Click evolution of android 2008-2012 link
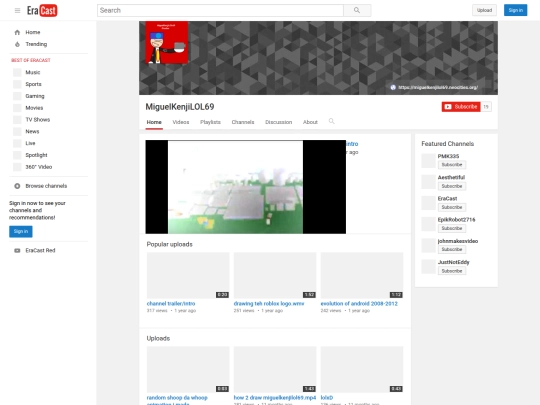The image size is (540, 405). click(359, 303)
